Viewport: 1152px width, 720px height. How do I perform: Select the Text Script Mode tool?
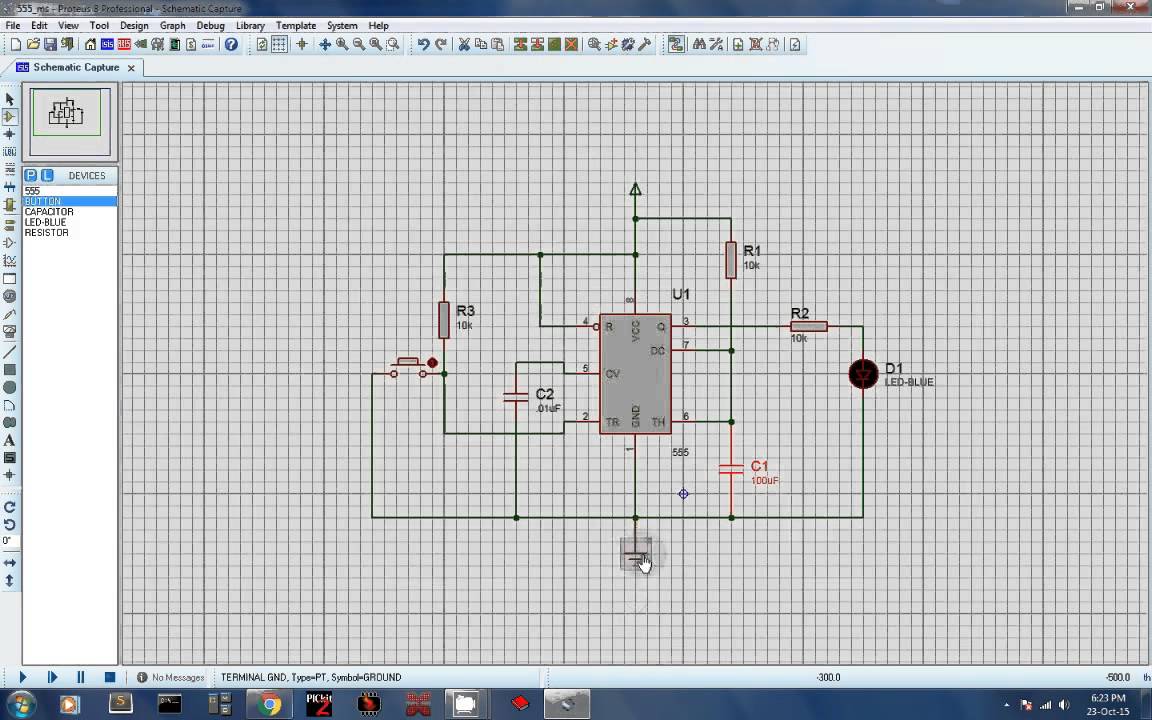coord(10,170)
